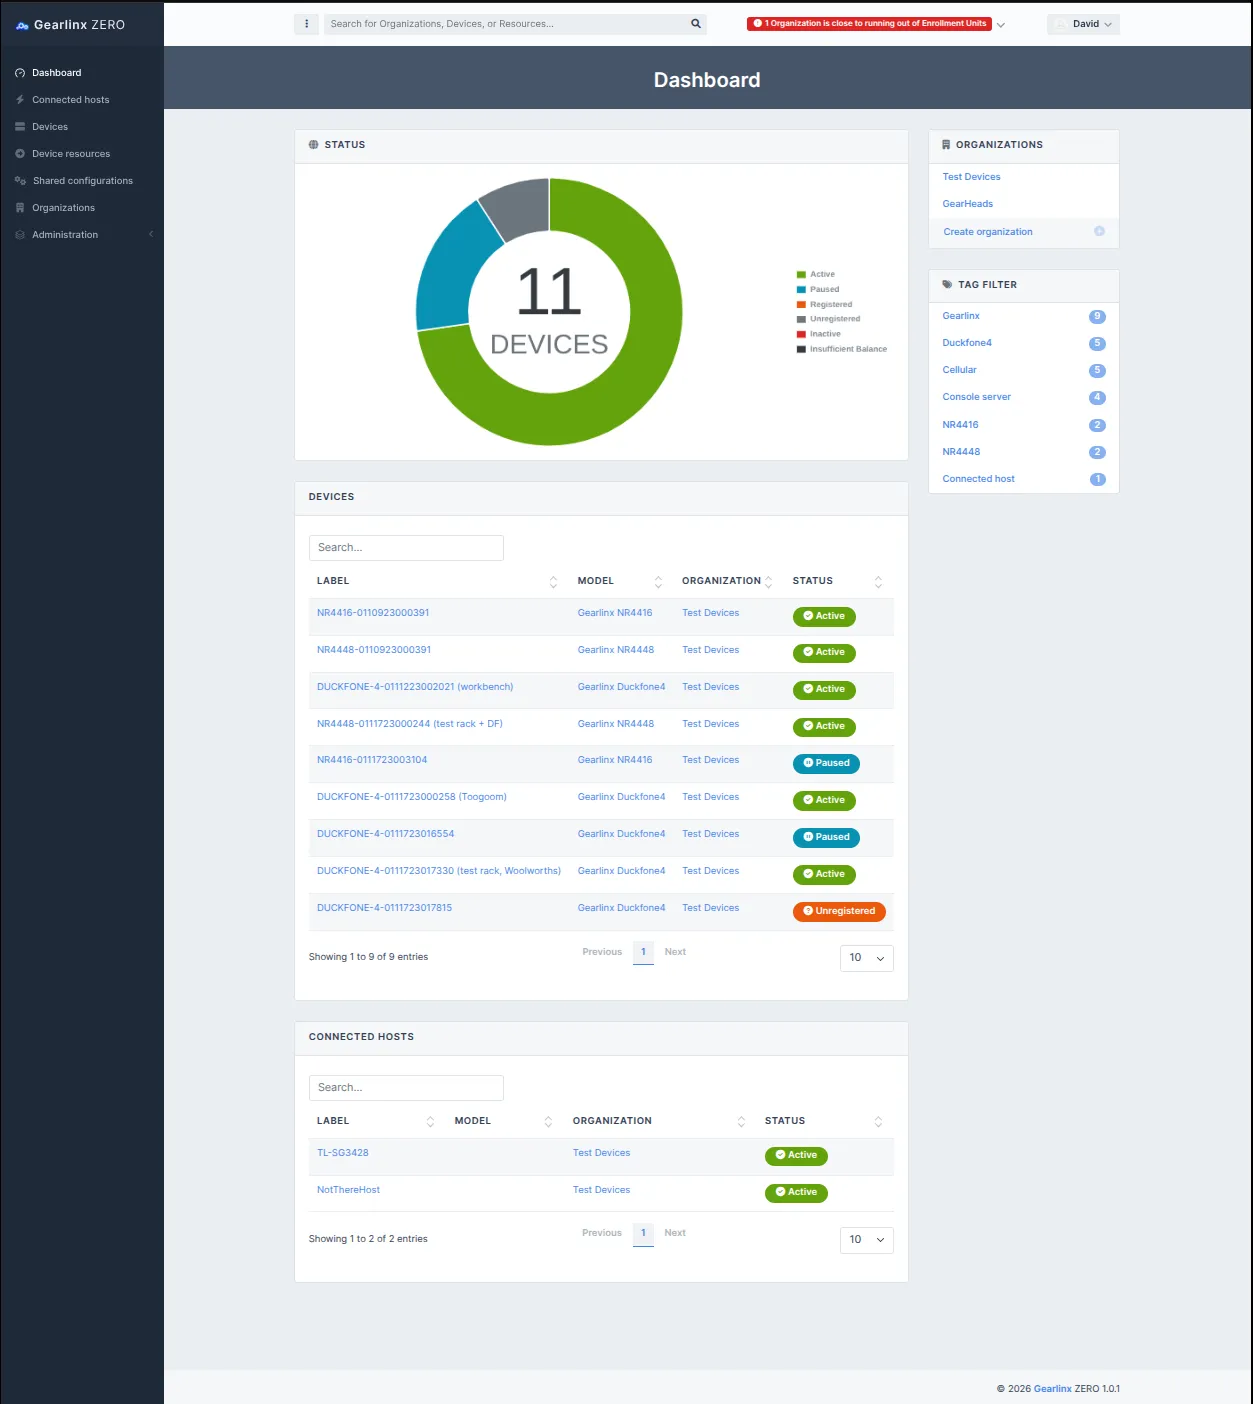Focus the Connected Hosts search box
Viewport: 1253px width, 1404px height.
click(x=406, y=1088)
